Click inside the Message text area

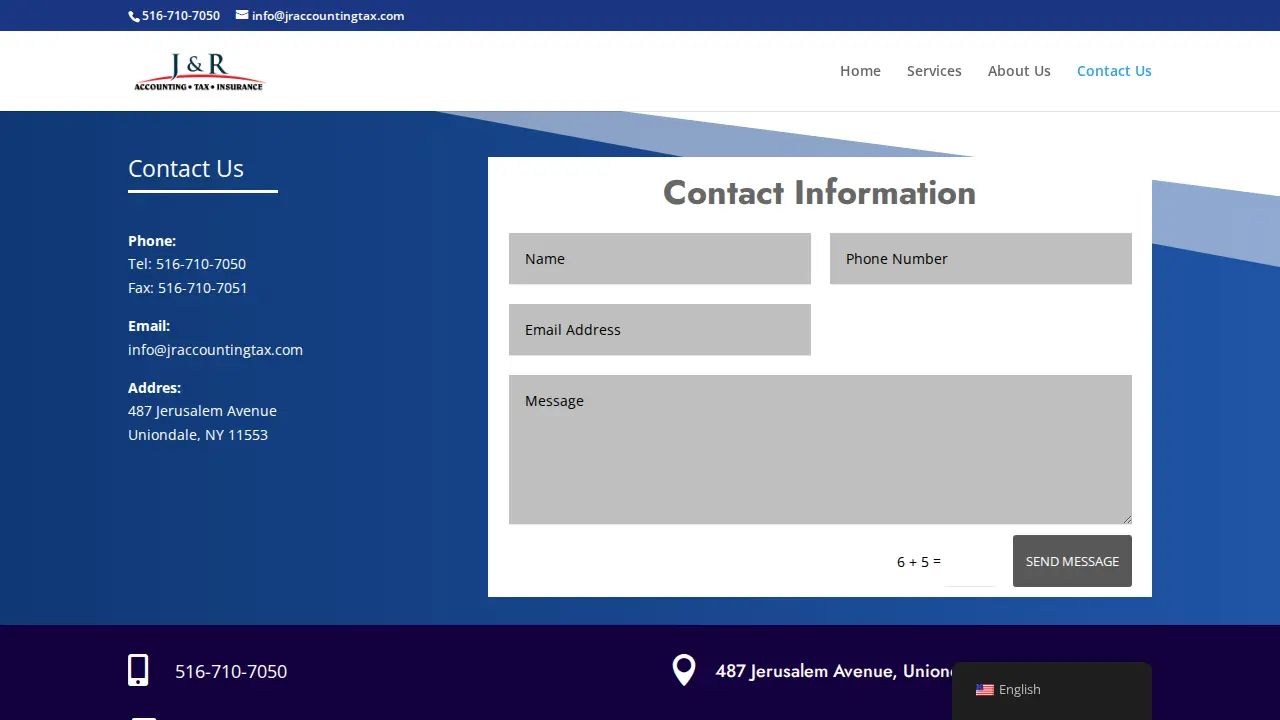click(x=820, y=450)
